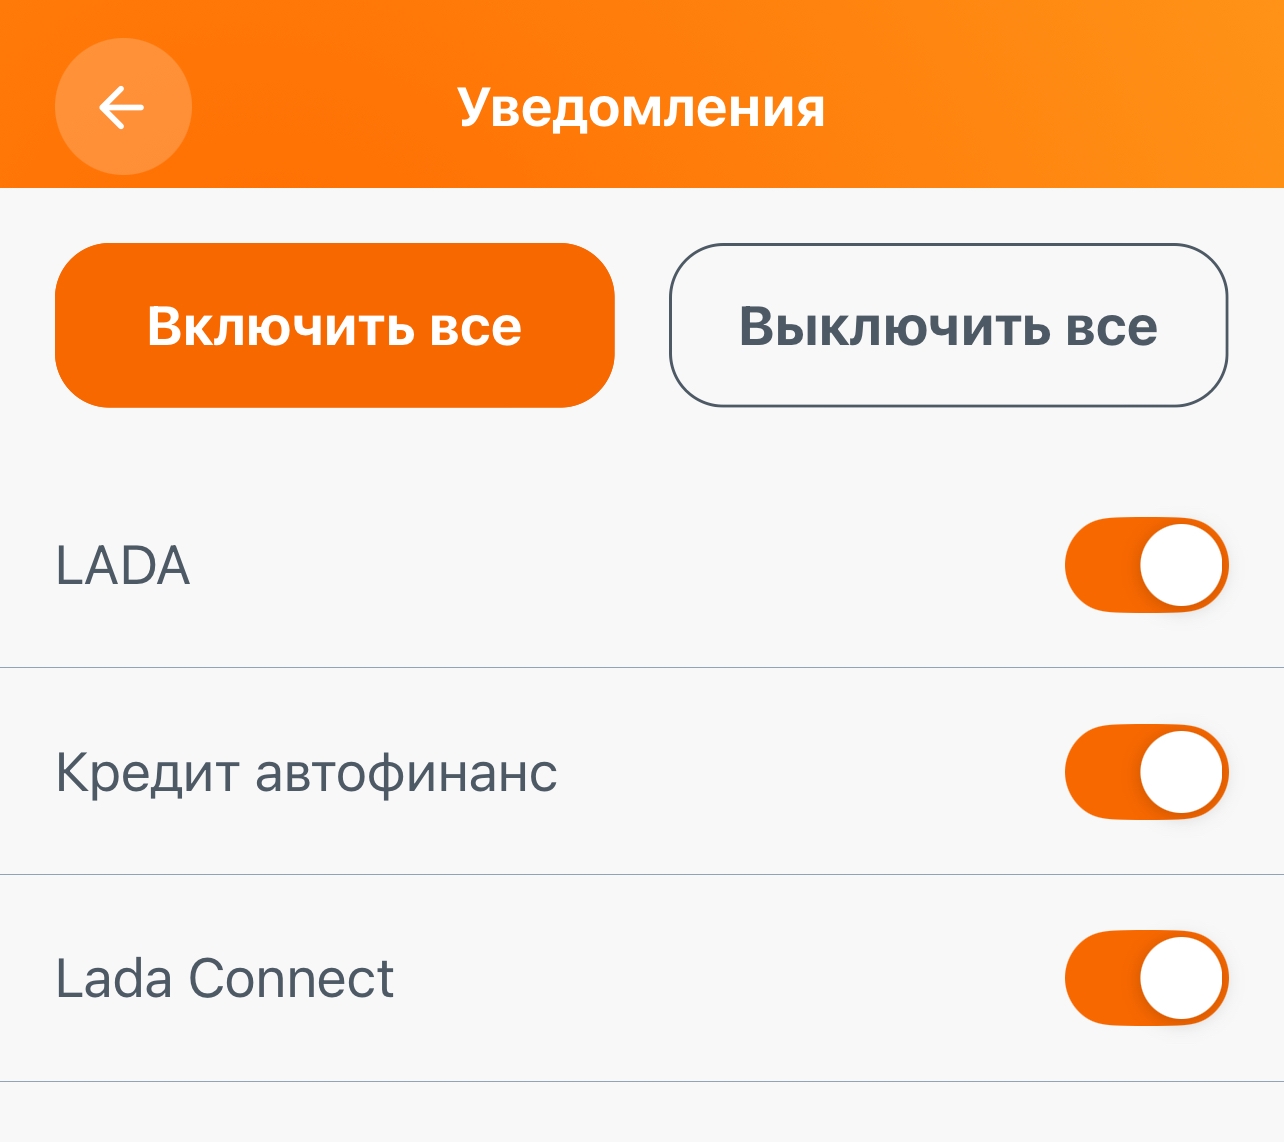The image size is (1284, 1142).
Task: Tap the Lada Connect label
Action: click(x=225, y=979)
